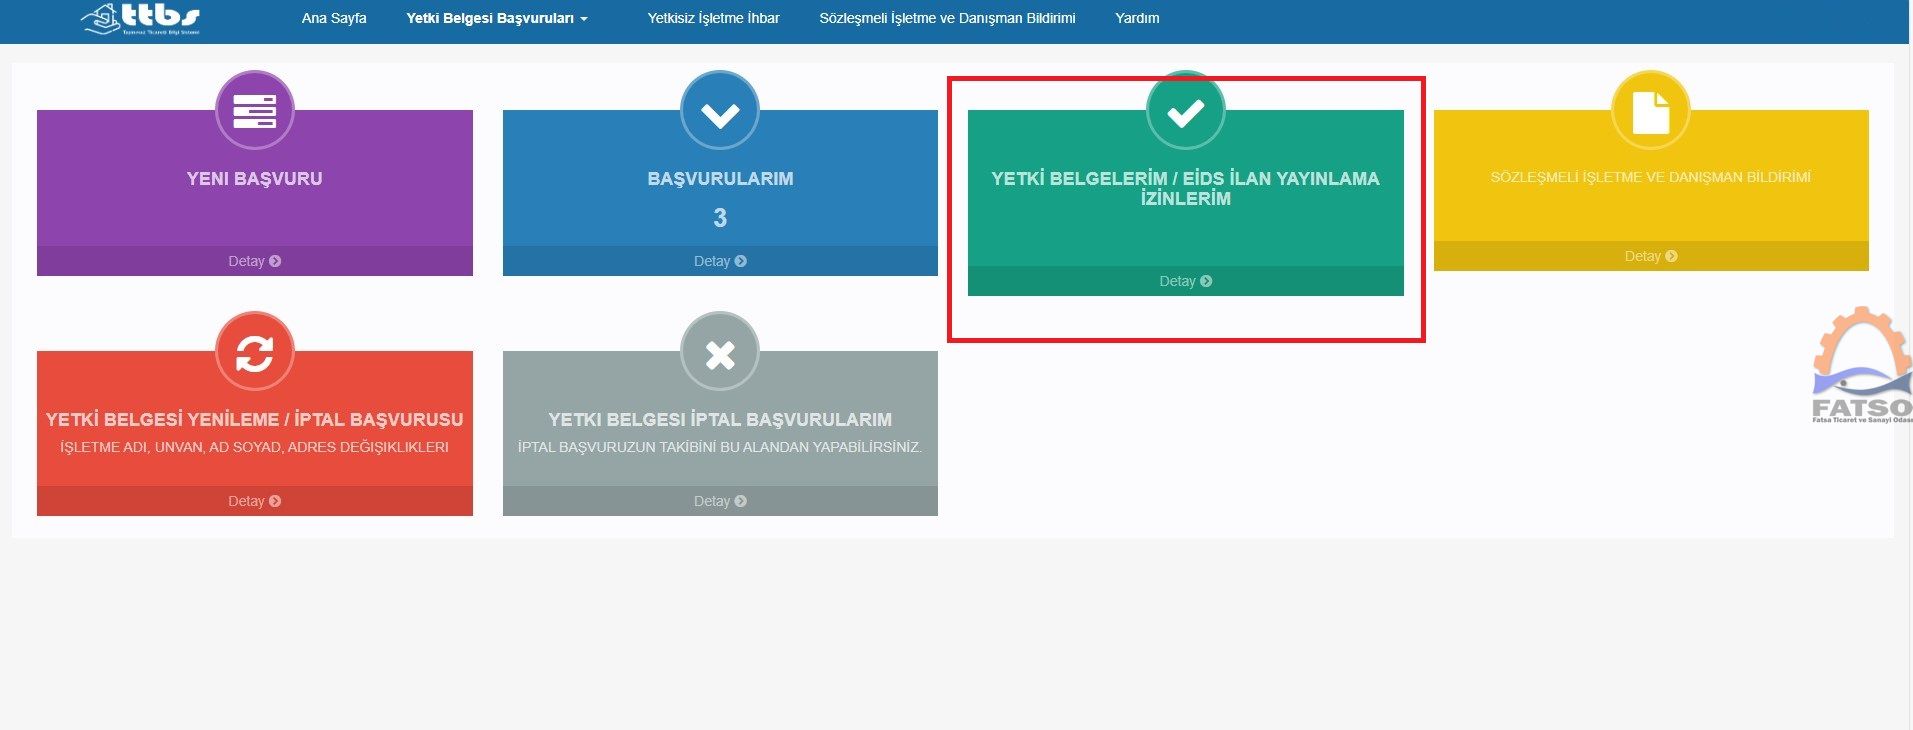
Task: Click the FATSO logo on right edge
Action: (1862, 368)
